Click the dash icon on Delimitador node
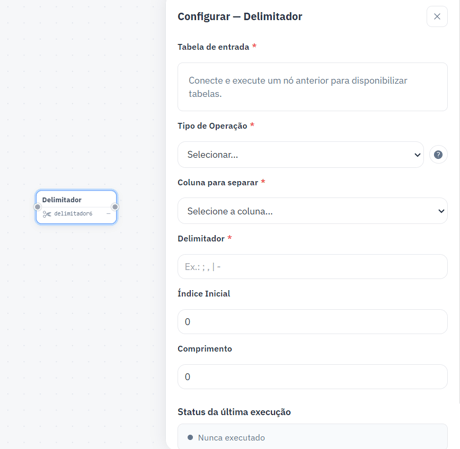 108,214
